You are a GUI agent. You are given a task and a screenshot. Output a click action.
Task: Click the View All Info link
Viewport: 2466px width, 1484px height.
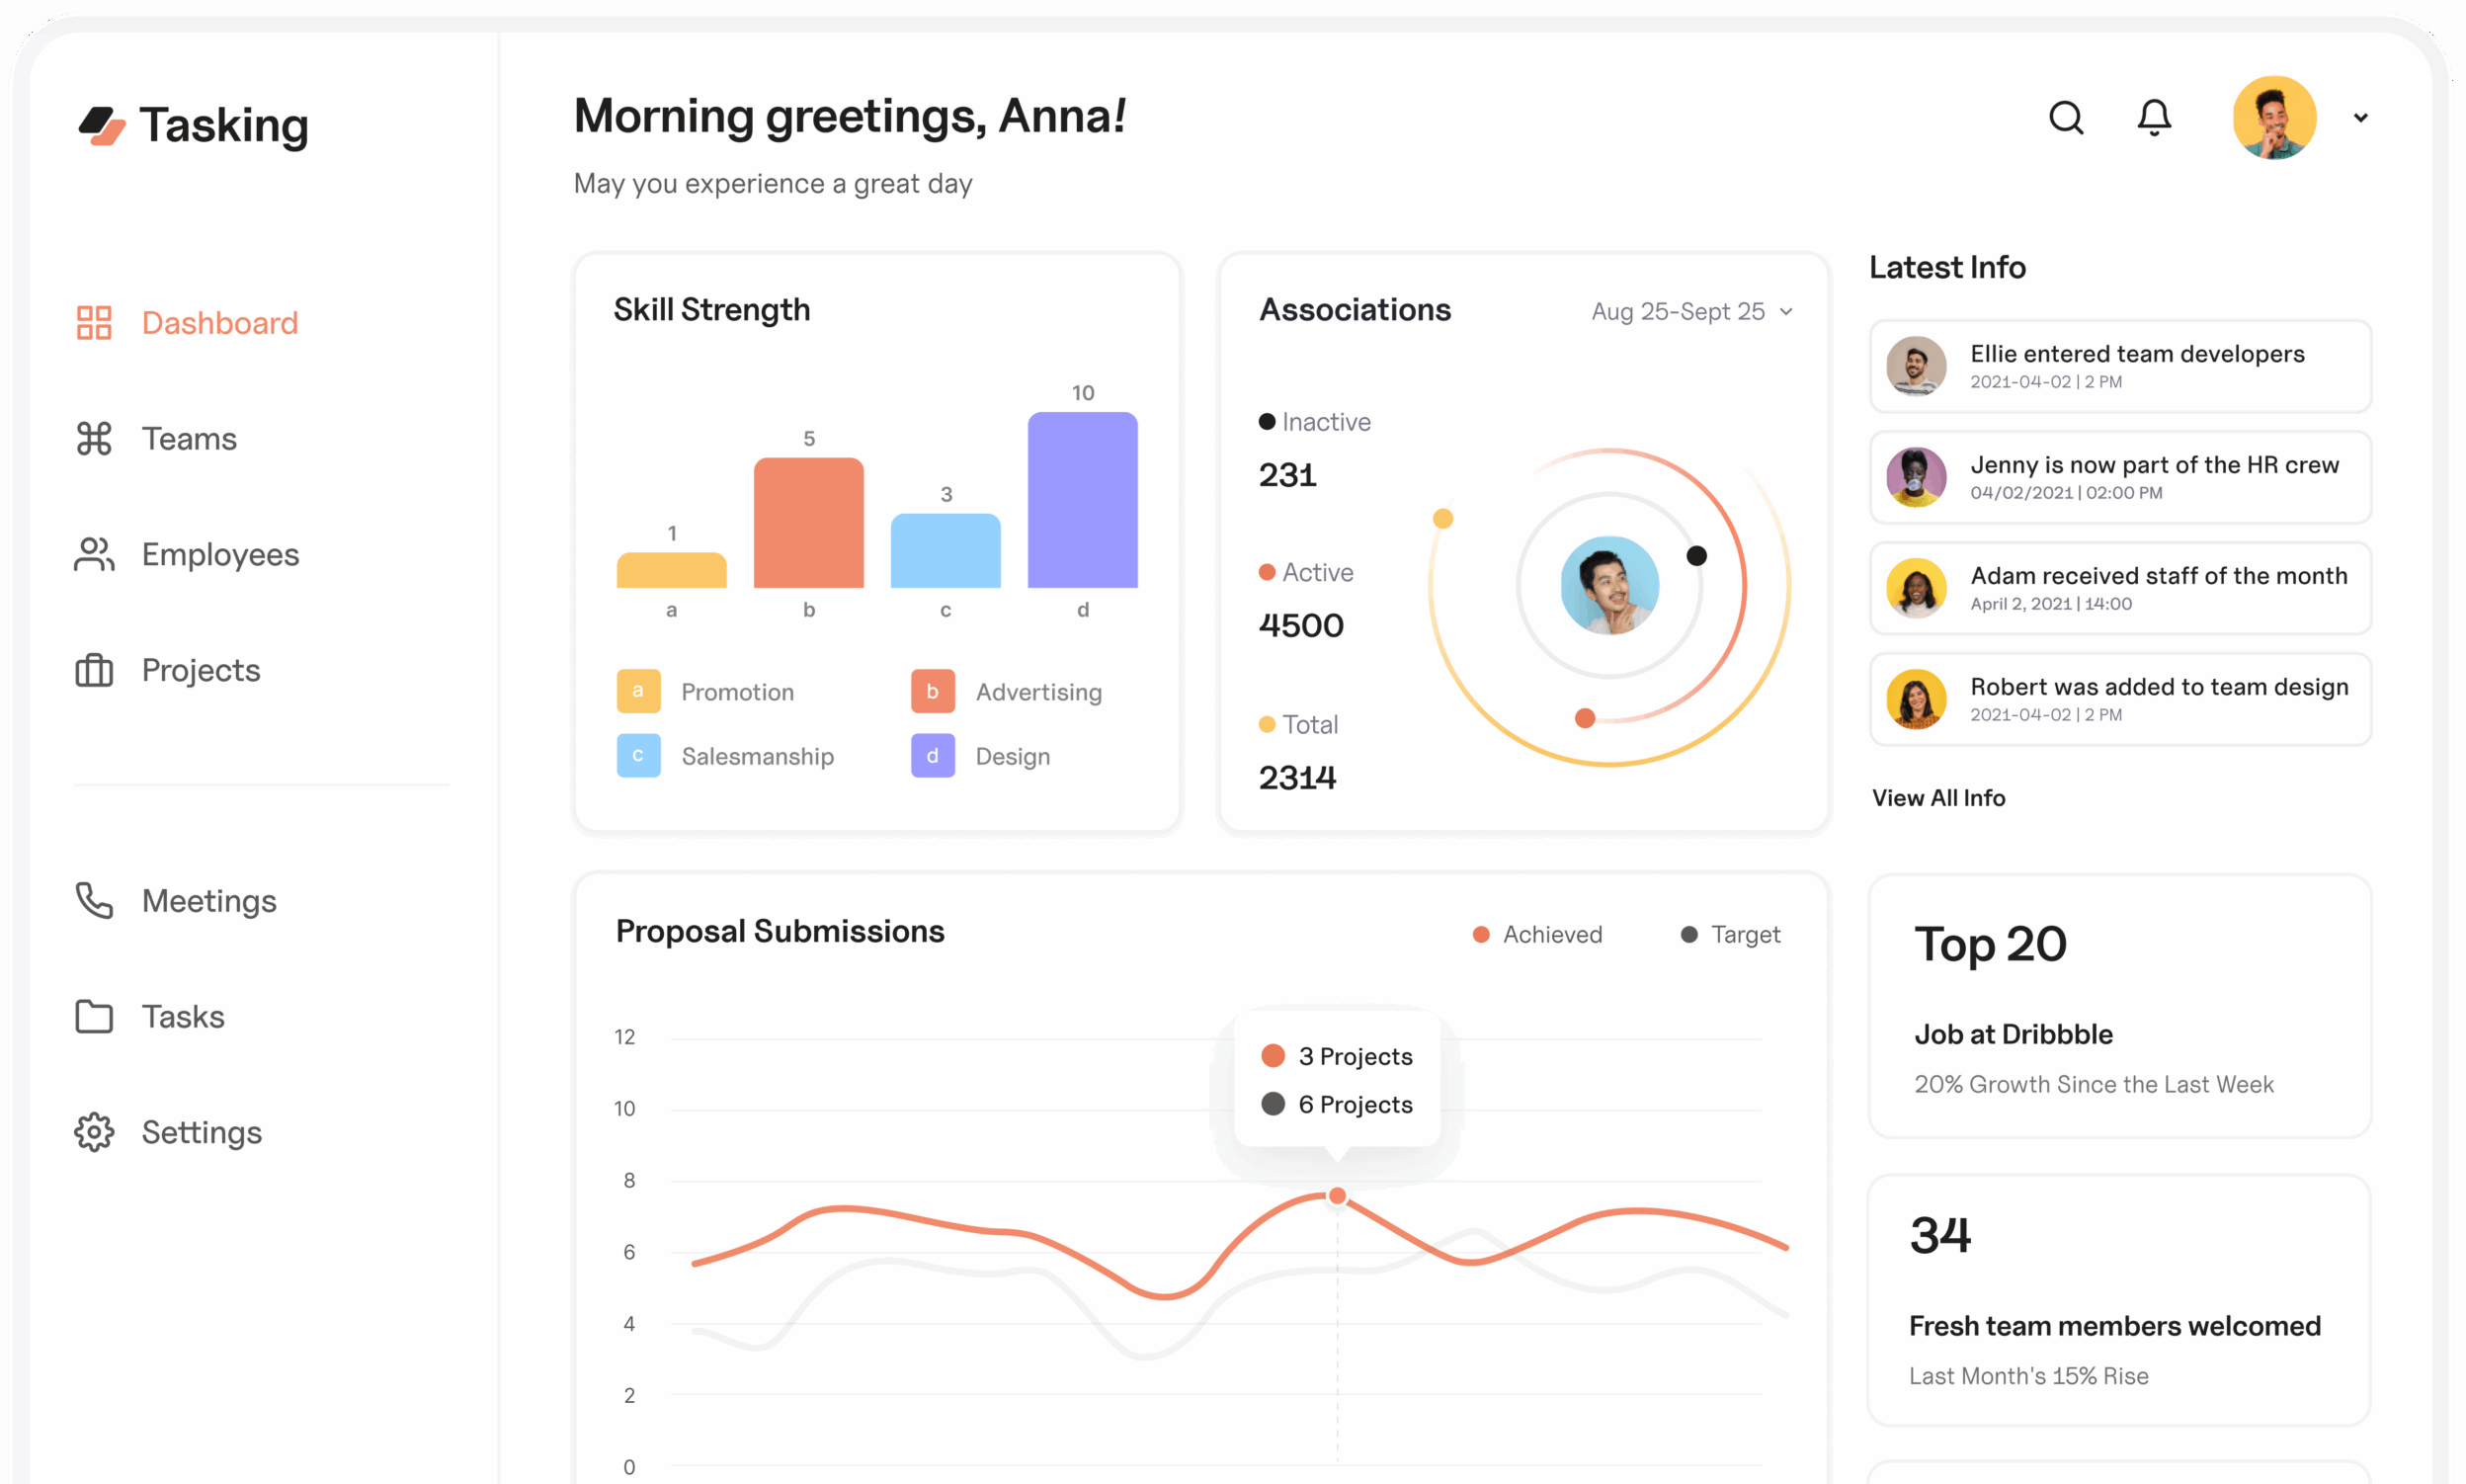pyautogui.click(x=1938, y=798)
